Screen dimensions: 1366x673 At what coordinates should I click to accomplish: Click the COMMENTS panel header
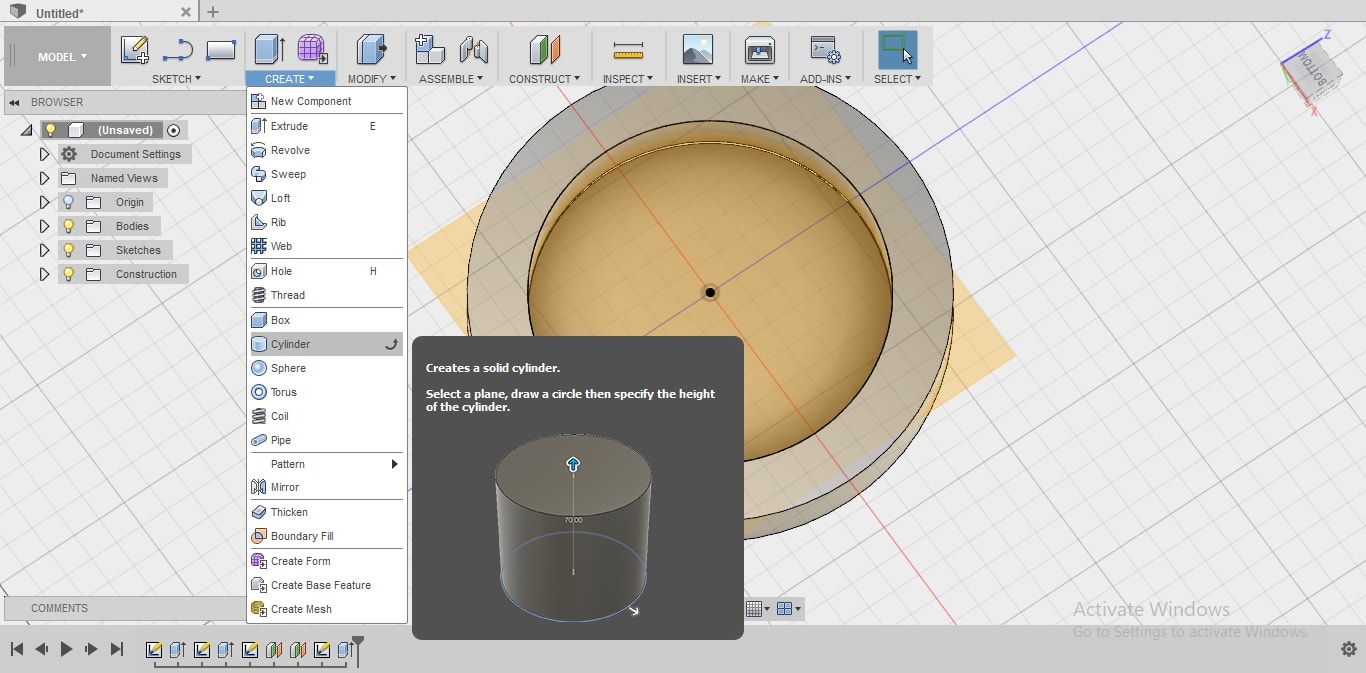(125, 608)
